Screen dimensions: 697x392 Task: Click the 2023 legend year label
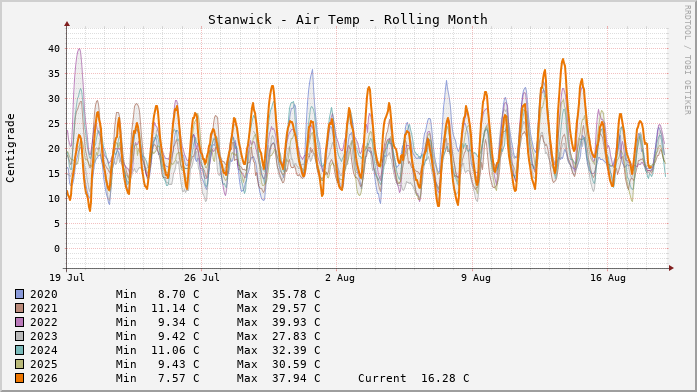pos(44,336)
